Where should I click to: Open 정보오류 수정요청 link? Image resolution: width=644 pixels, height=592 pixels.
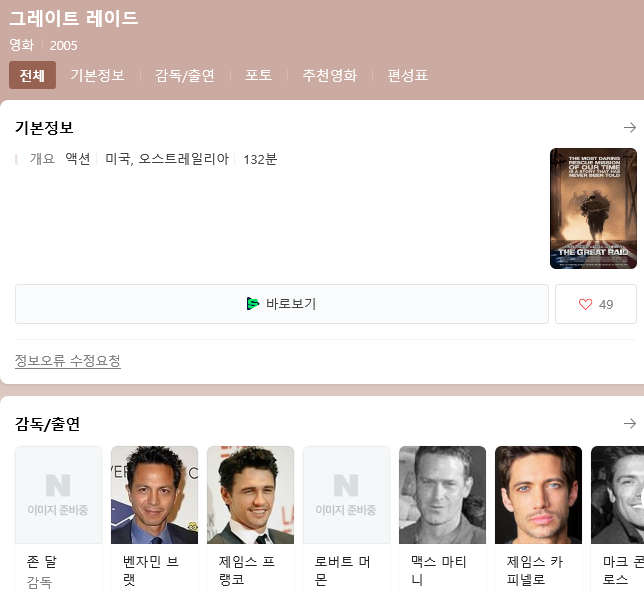coord(68,361)
